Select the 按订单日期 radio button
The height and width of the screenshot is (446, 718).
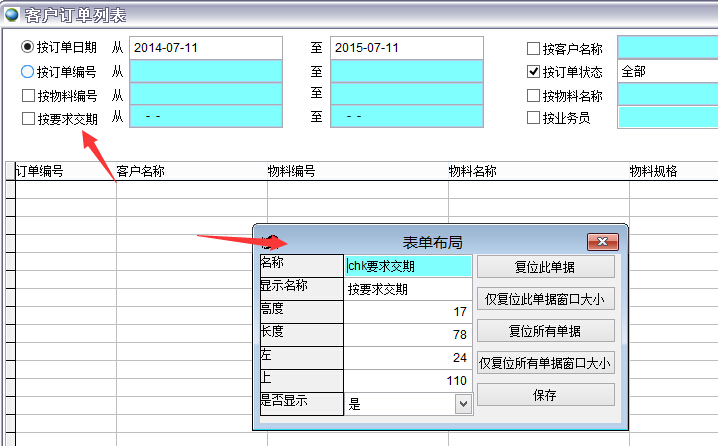point(28,47)
